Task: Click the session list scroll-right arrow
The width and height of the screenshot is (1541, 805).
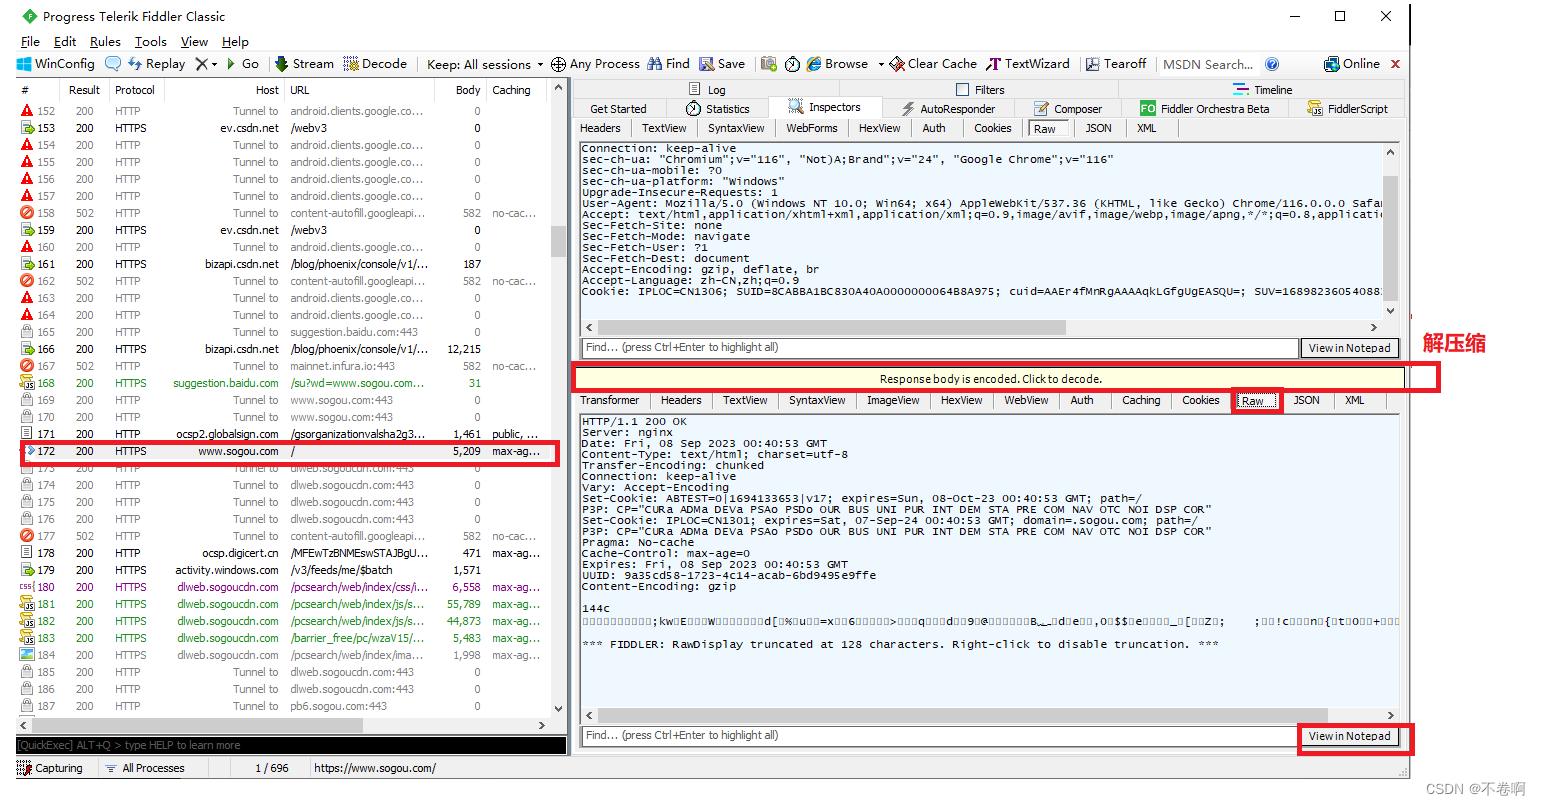Action: (542, 726)
